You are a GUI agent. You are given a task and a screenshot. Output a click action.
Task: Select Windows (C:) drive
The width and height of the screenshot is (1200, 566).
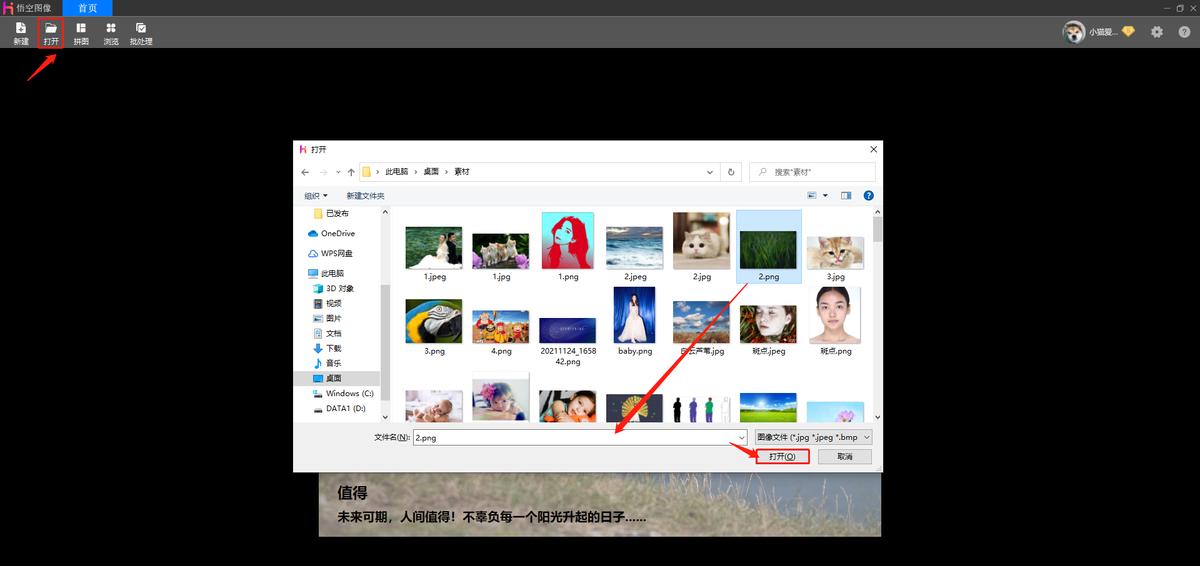point(342,393)
